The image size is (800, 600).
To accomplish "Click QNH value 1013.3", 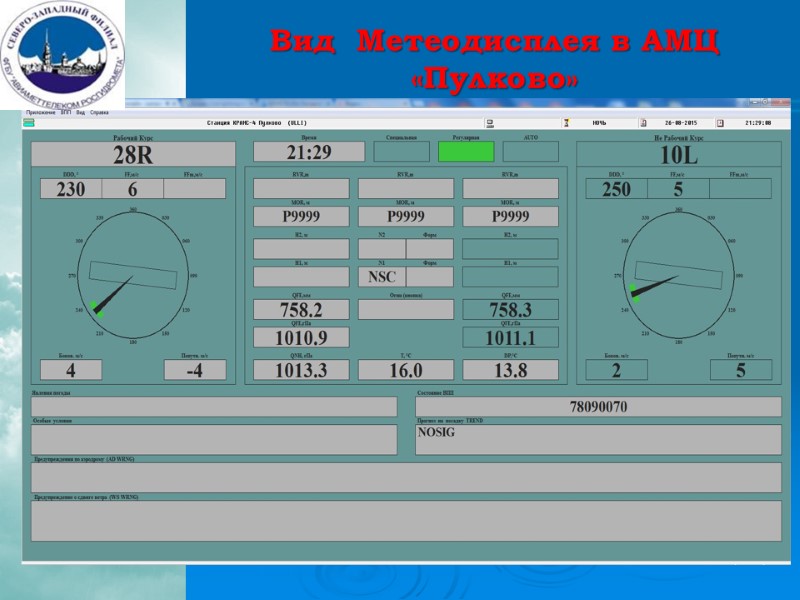I will tap(301, 370).
